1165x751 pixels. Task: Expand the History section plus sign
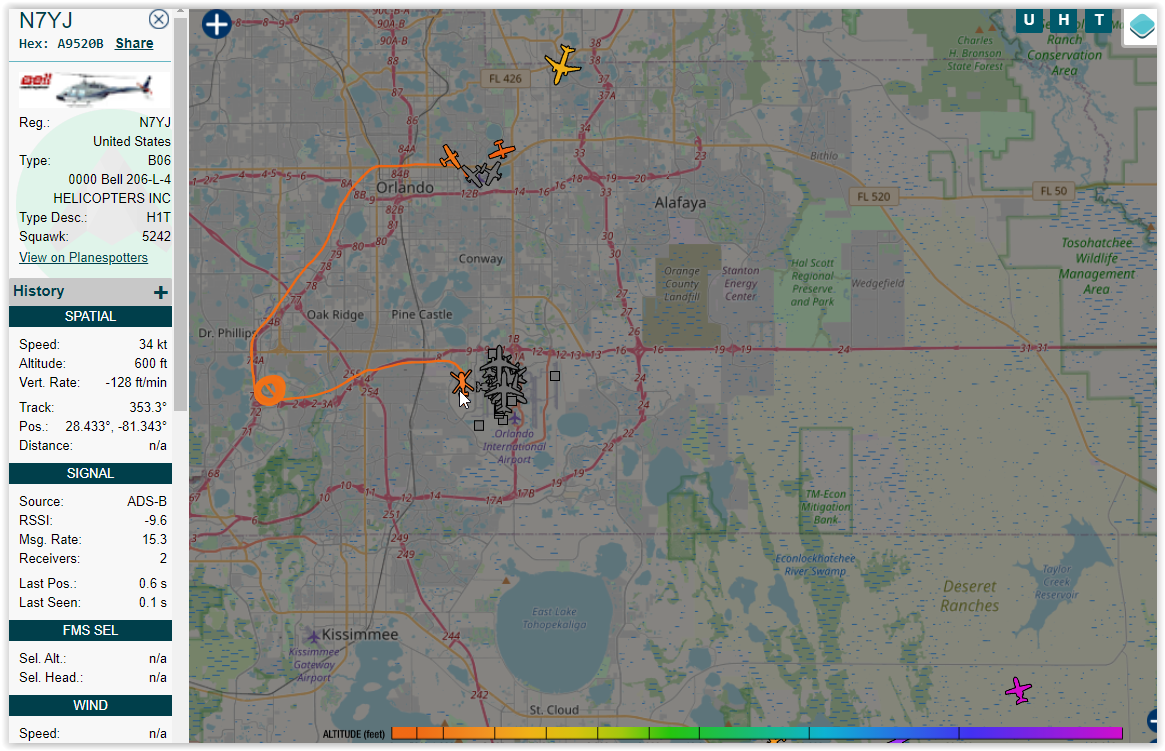point(160,292)
